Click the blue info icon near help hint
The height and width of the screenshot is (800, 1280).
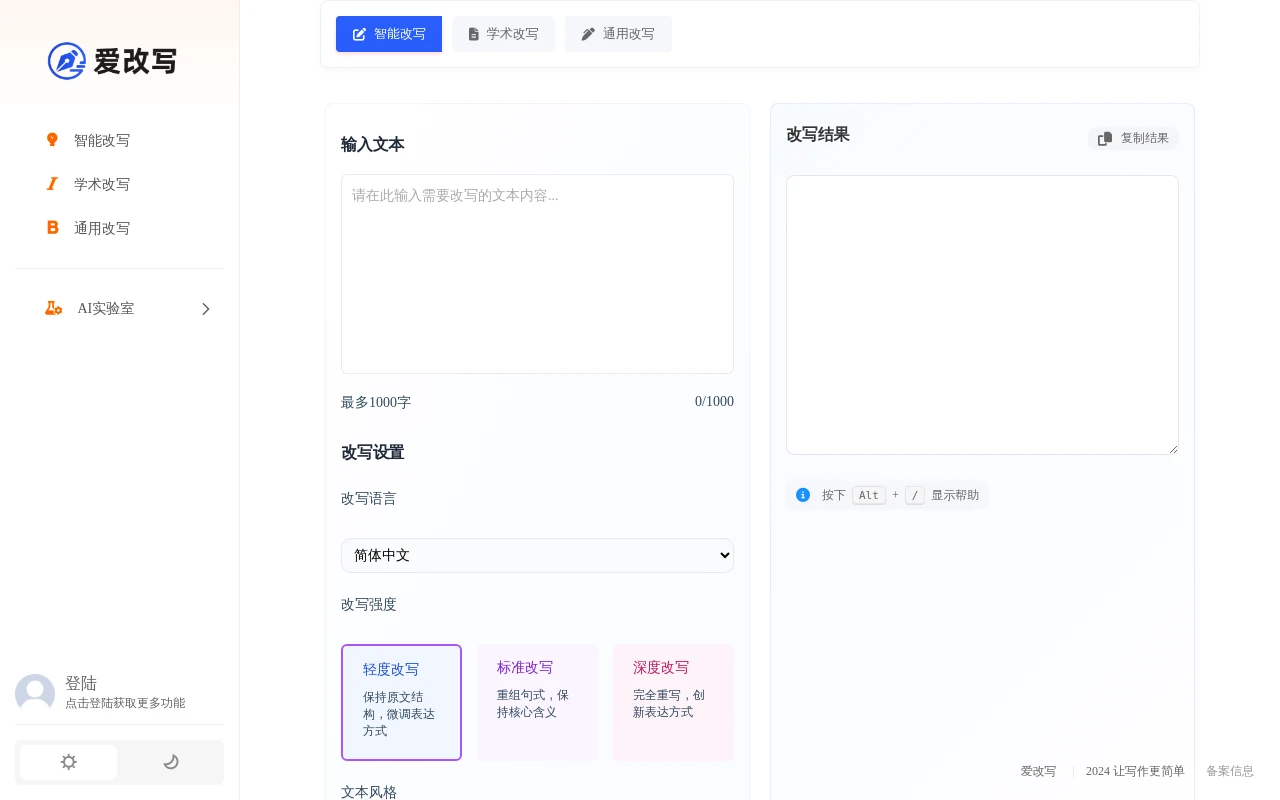(803, 495)
